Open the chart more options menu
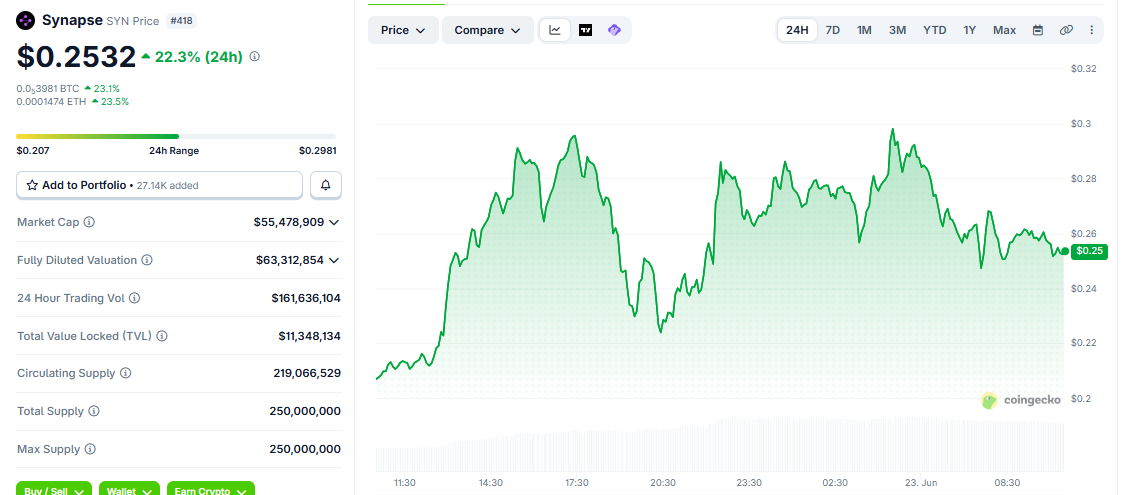Image resolution: width=1130 pixels, height=495 pixels. 1092,30
